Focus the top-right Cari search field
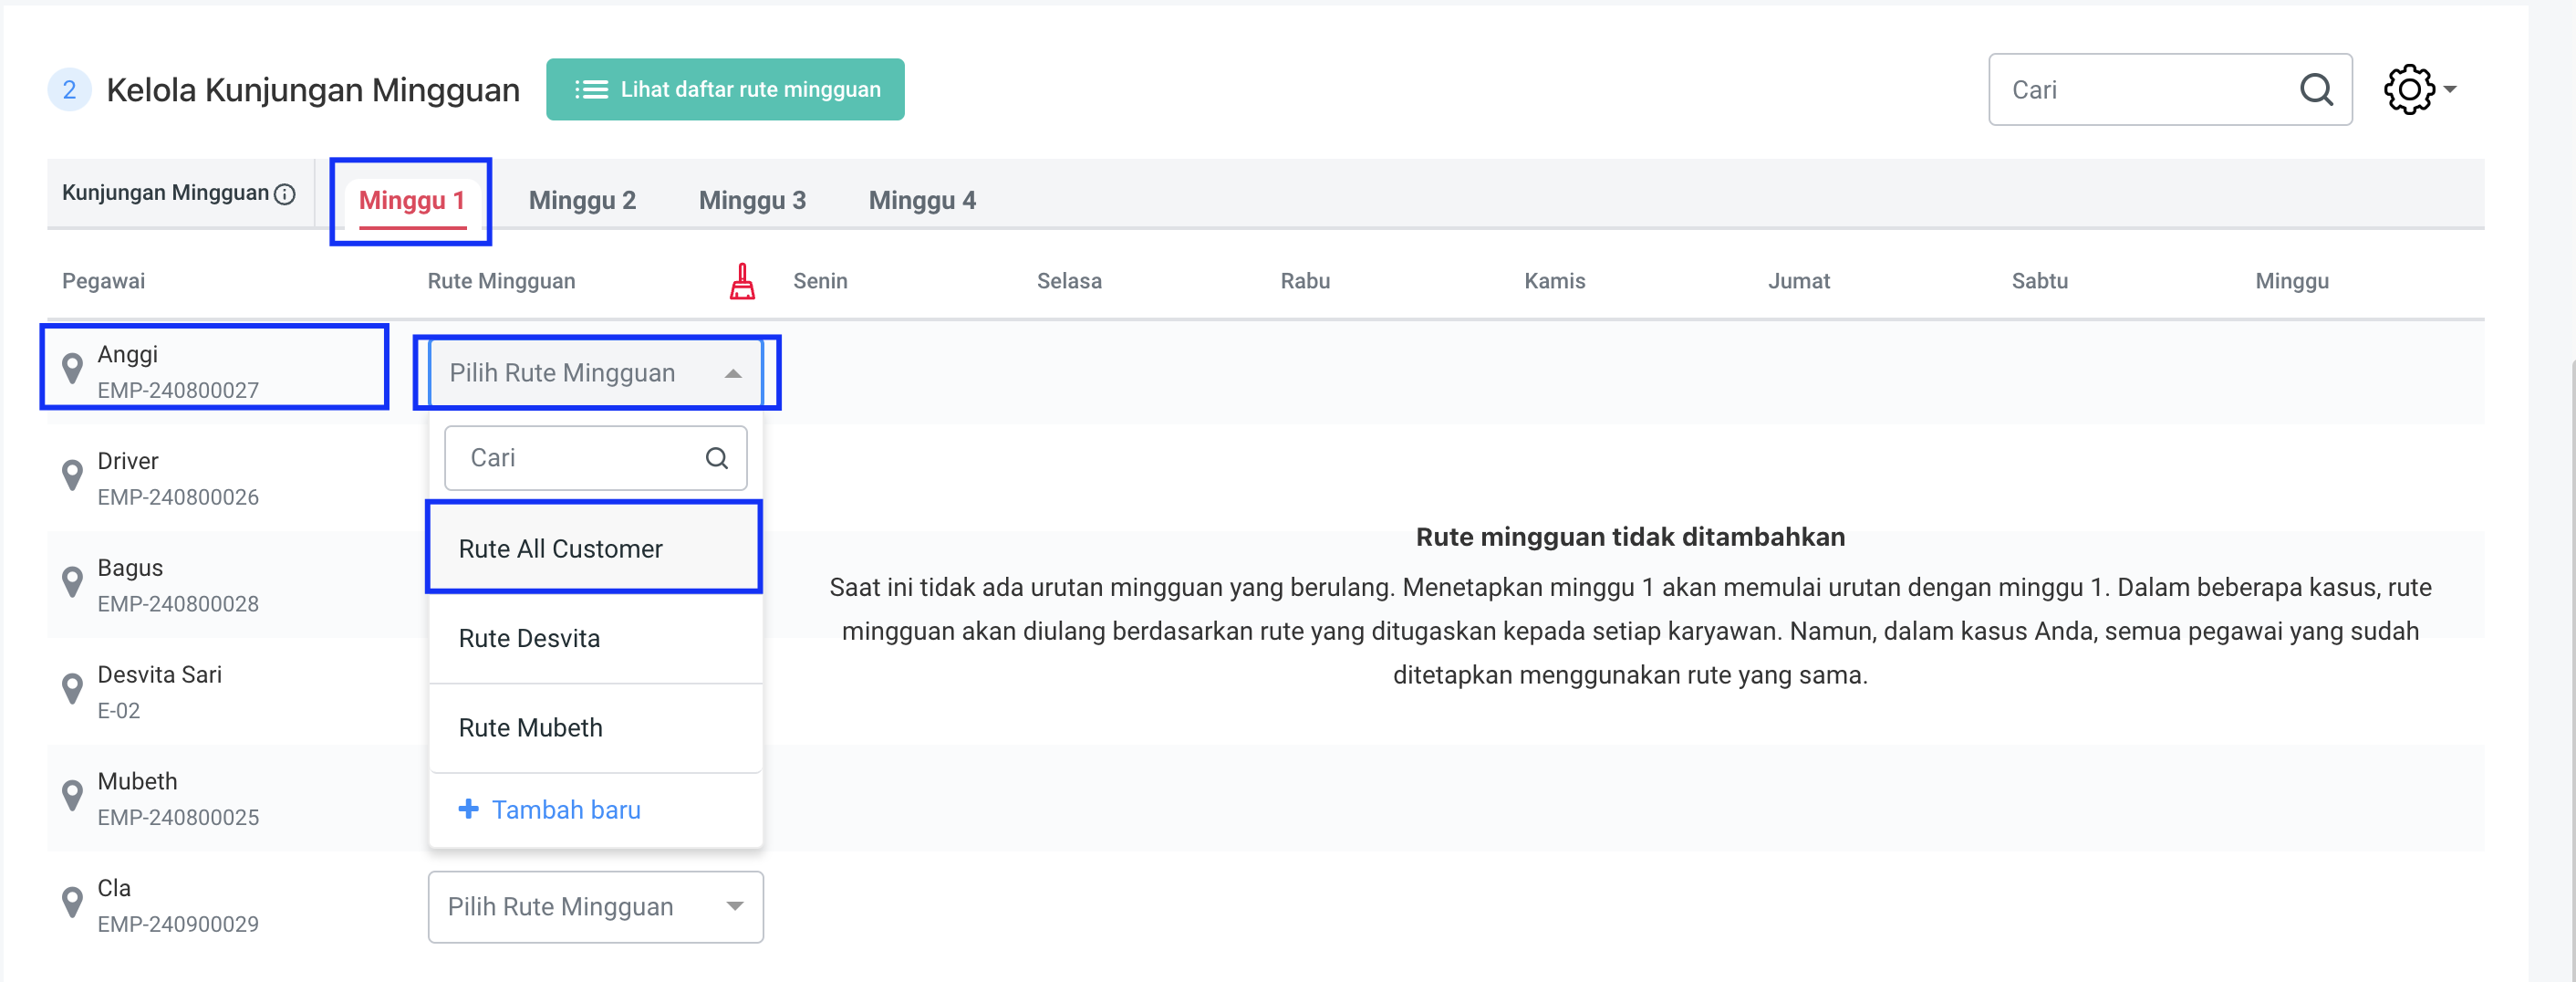 [x=2140, y=90]
